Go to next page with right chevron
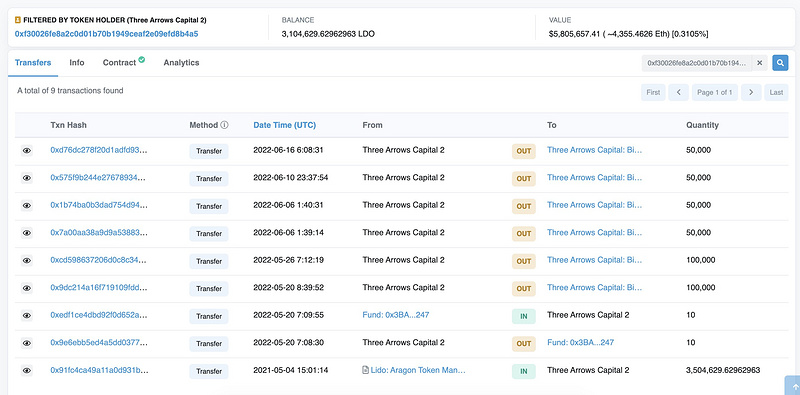Image resolution: width=800 pixels, height=395 pixels. tap(751, 92)
